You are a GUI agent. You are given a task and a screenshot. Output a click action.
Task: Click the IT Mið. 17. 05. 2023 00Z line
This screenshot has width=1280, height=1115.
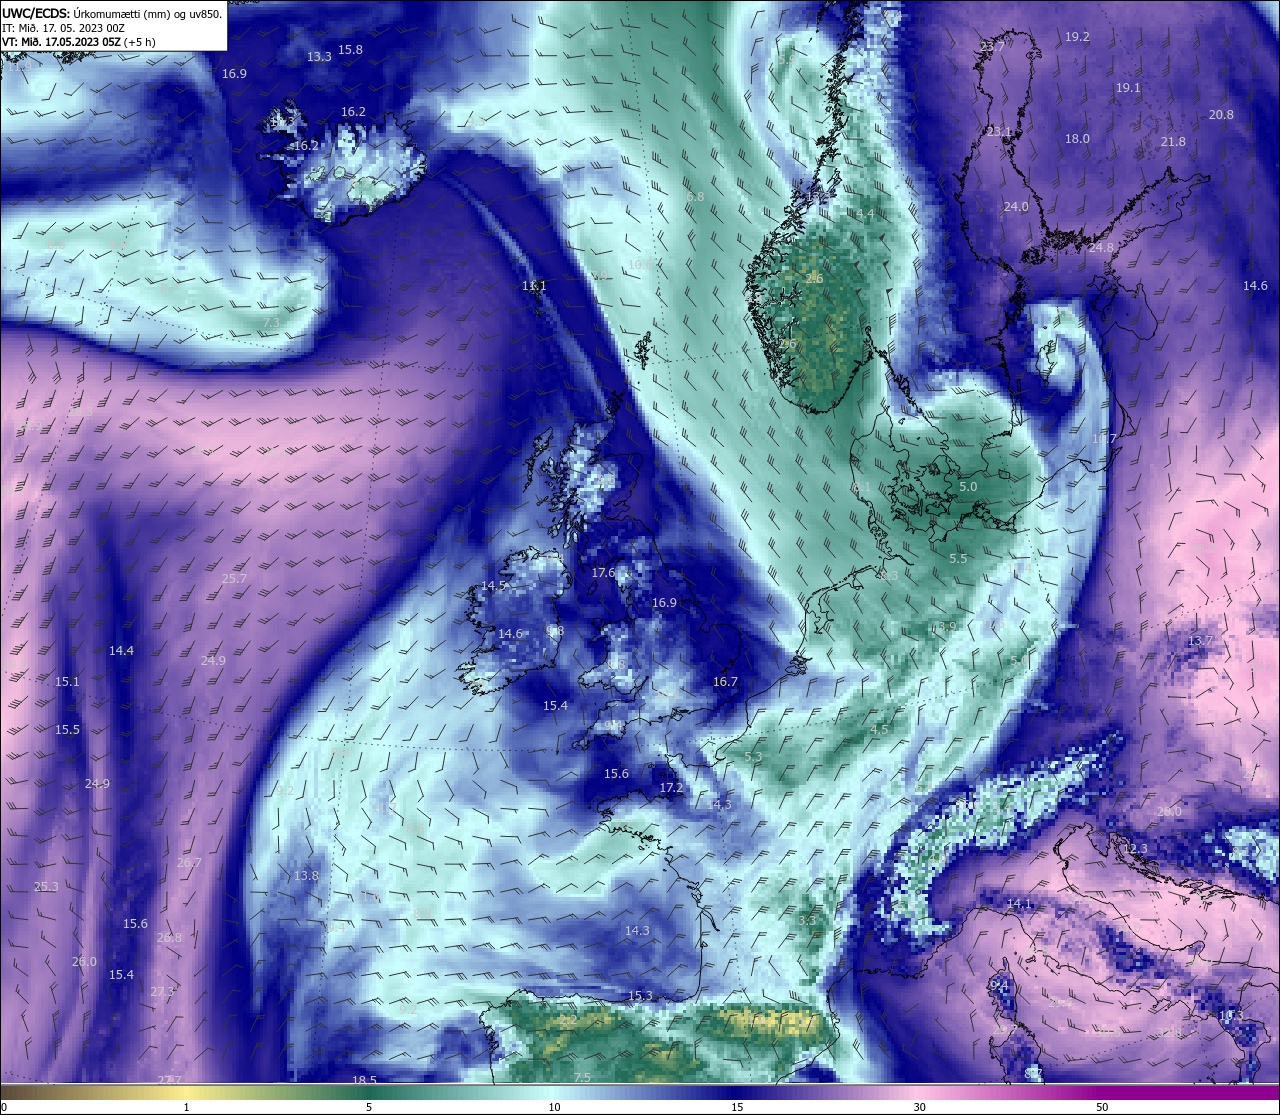63,28
